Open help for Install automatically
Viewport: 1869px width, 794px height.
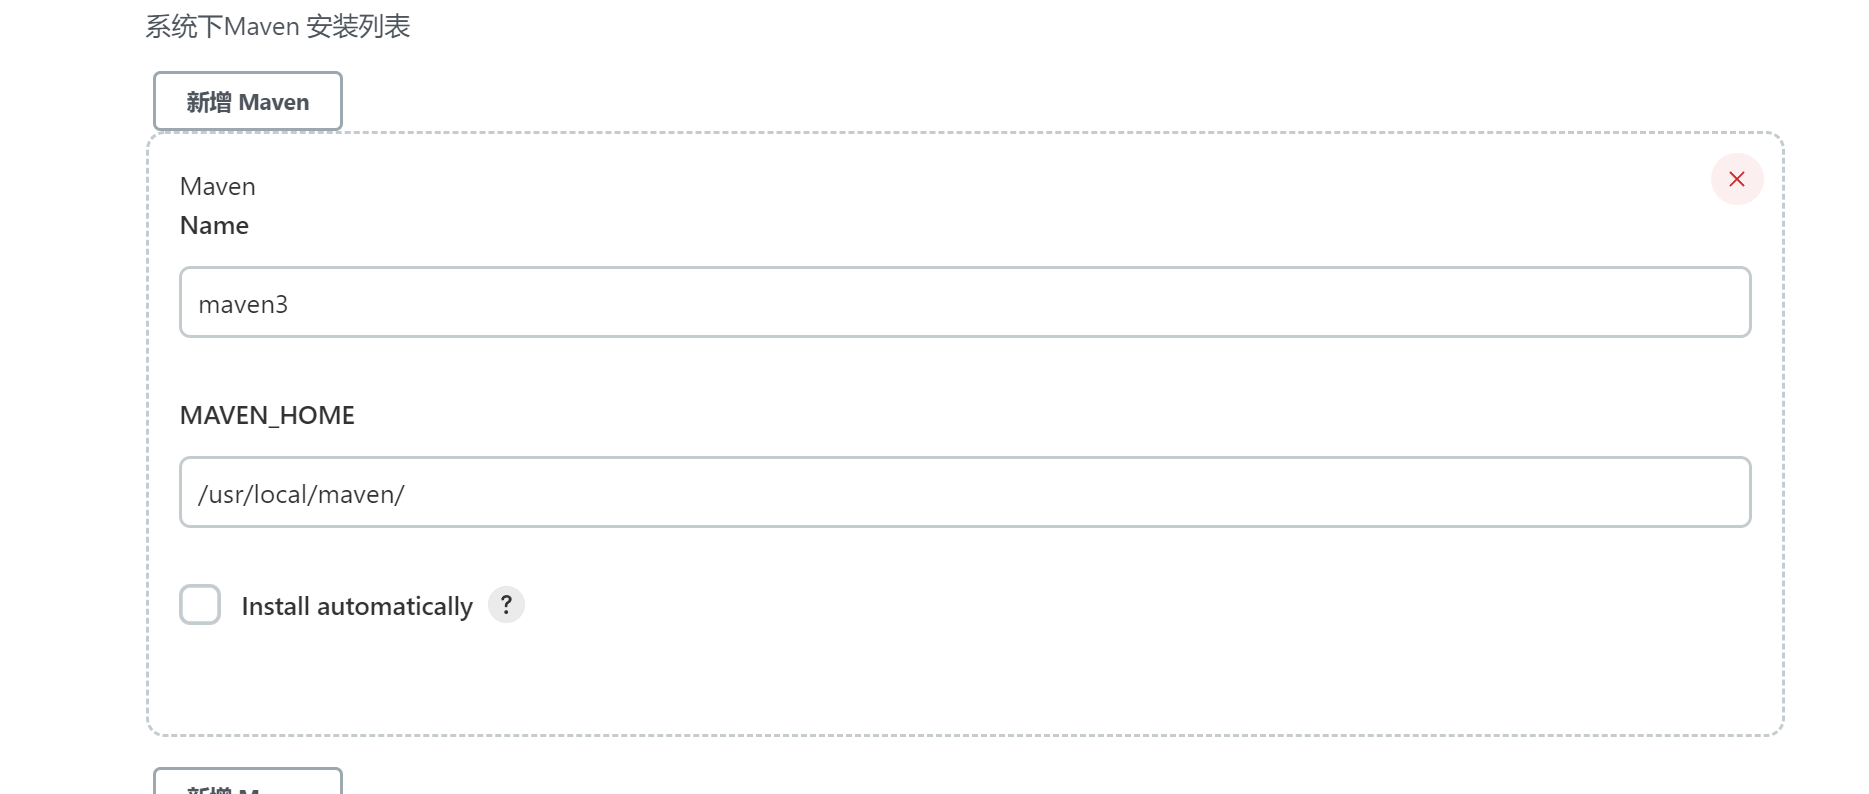pyautogui.click(x=506, y=605)
